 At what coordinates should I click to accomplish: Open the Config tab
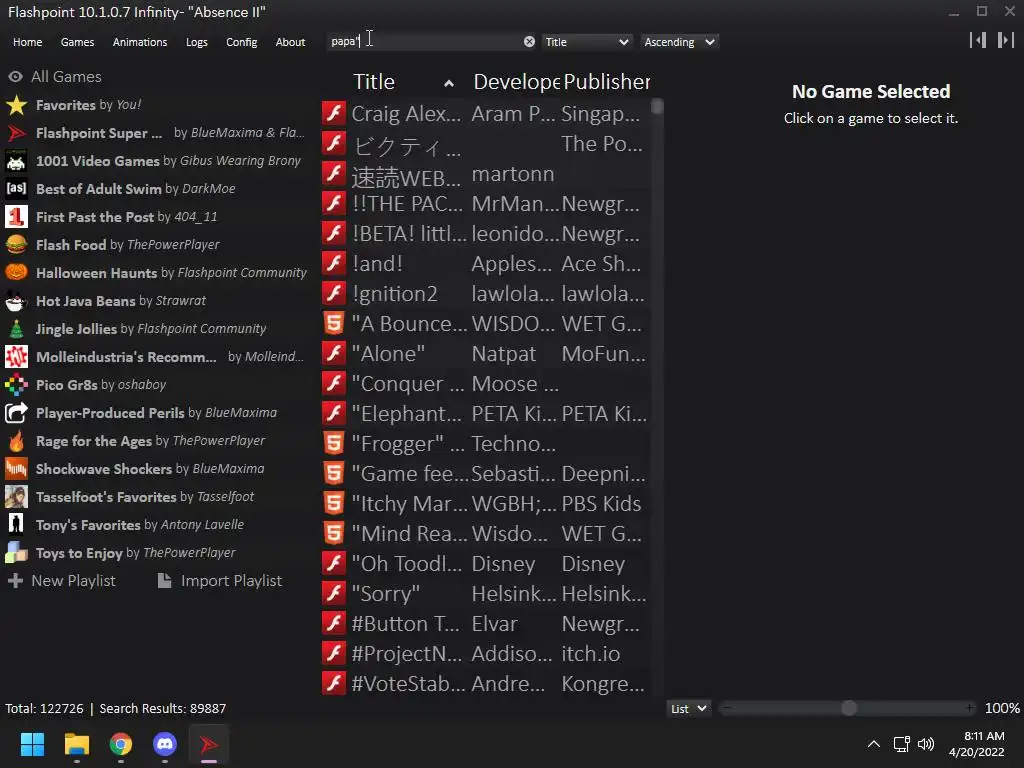click(242, 42)
